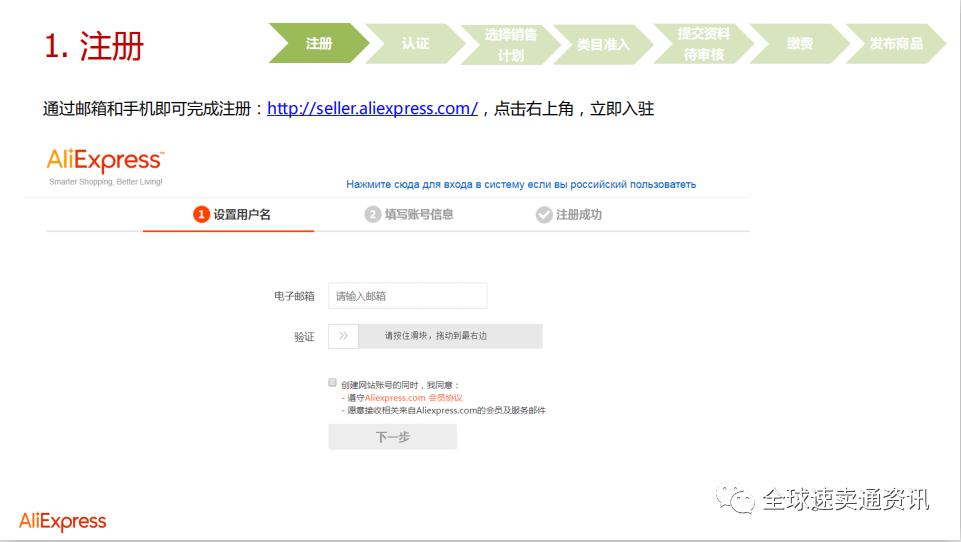
Task: Click the AliExpress logo above the form
Action: [105, 160]
